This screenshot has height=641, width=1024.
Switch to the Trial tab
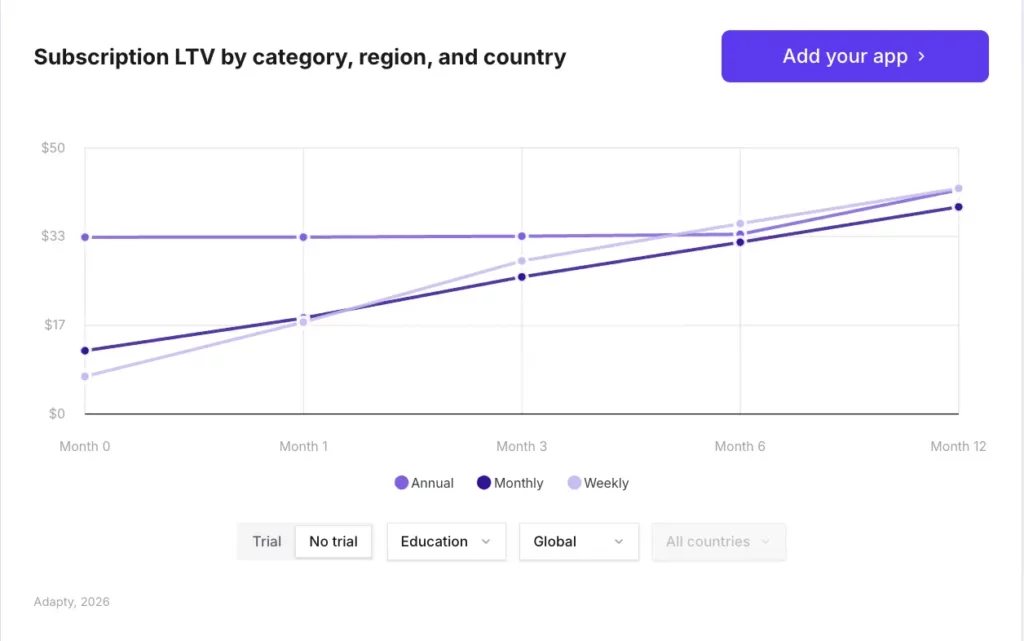(266, 541)
